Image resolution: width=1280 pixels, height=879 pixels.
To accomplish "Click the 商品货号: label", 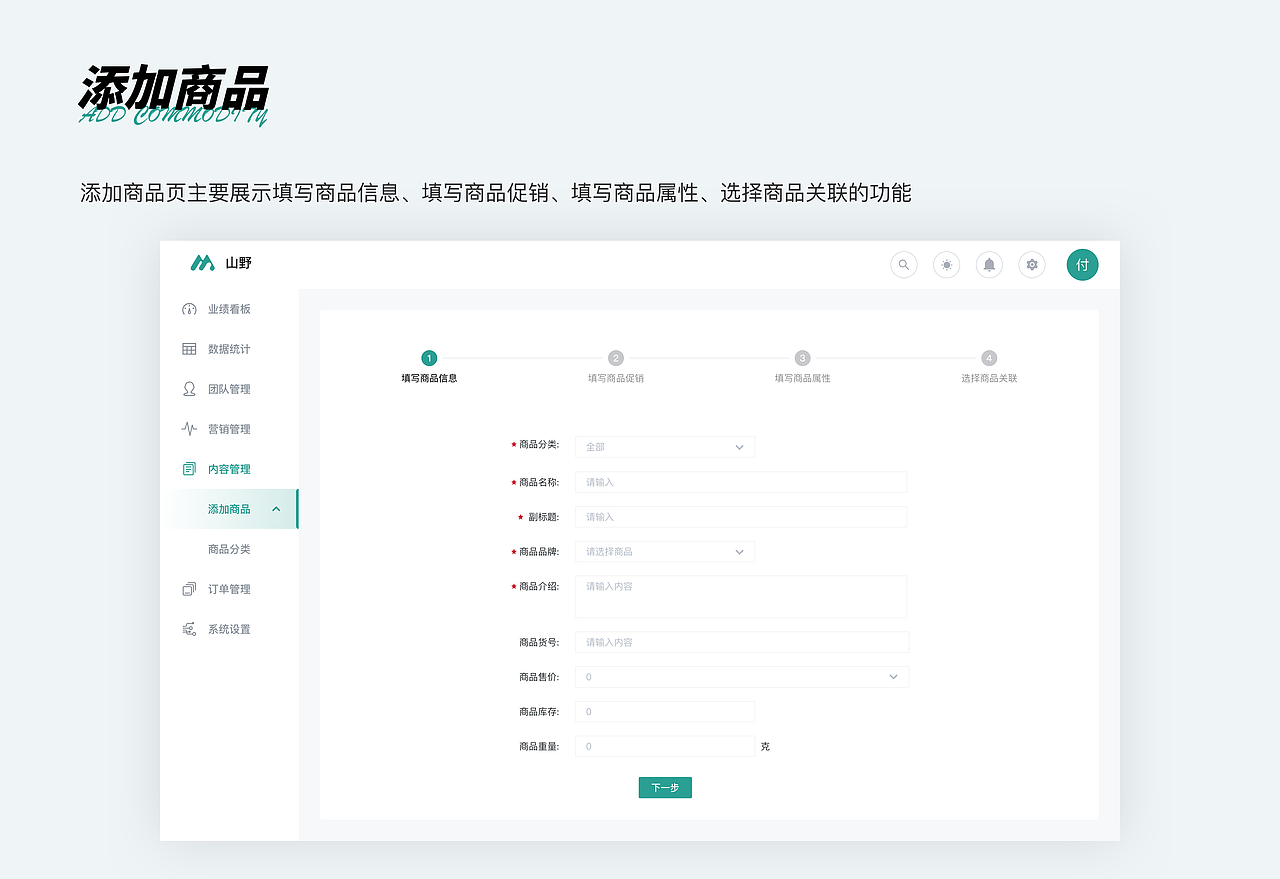I will pyautogui.click(x=539, y=642).
